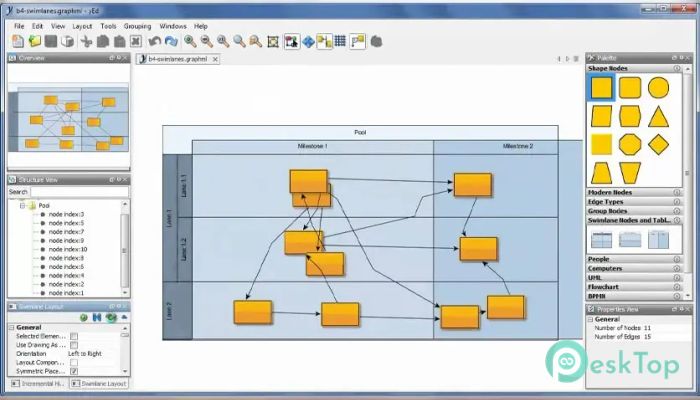The height and width of the screenshot is (400, 700).
Task: Expand the Flowchart palette section
Action: coord(634,287)
